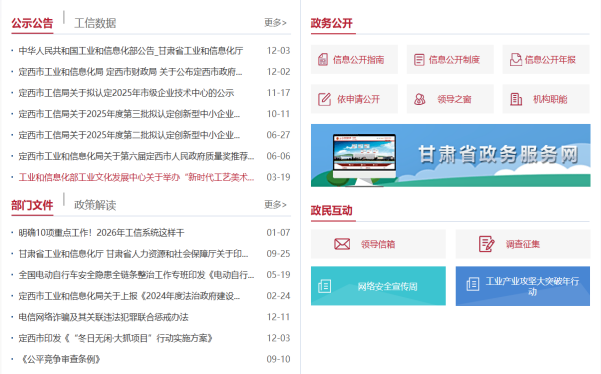Click date 03-19 beside the red notice
601x374 pixels.
pyautogui.click(x=278, y=177)
